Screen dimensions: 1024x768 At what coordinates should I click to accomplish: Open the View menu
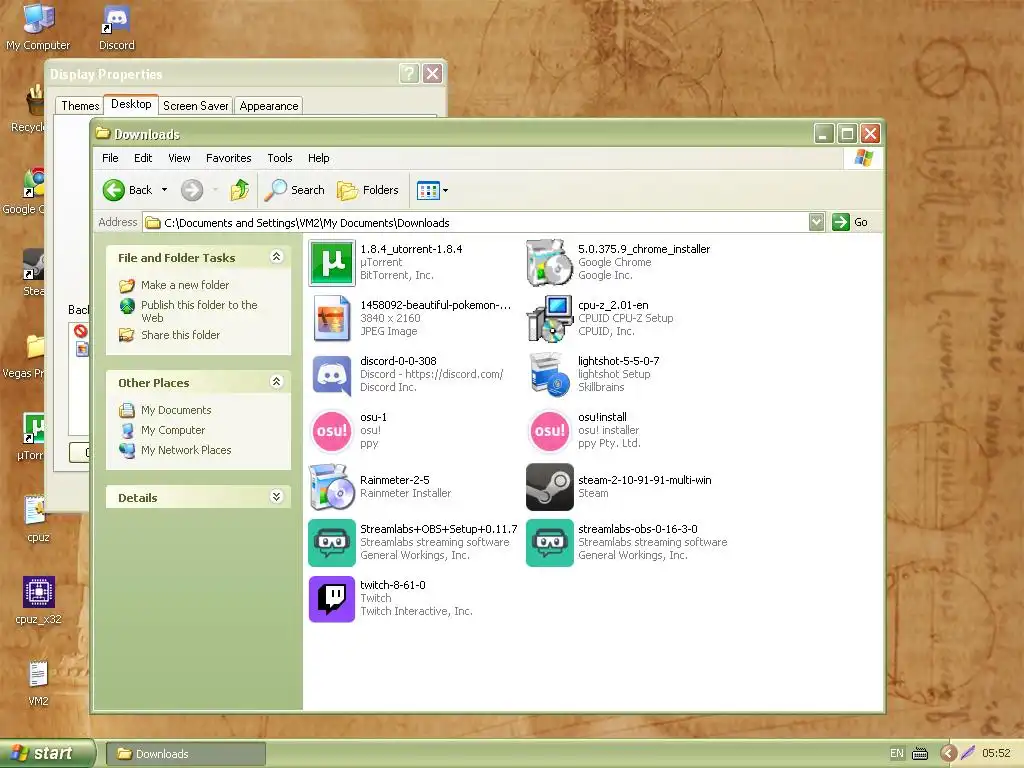pos(179,158)
